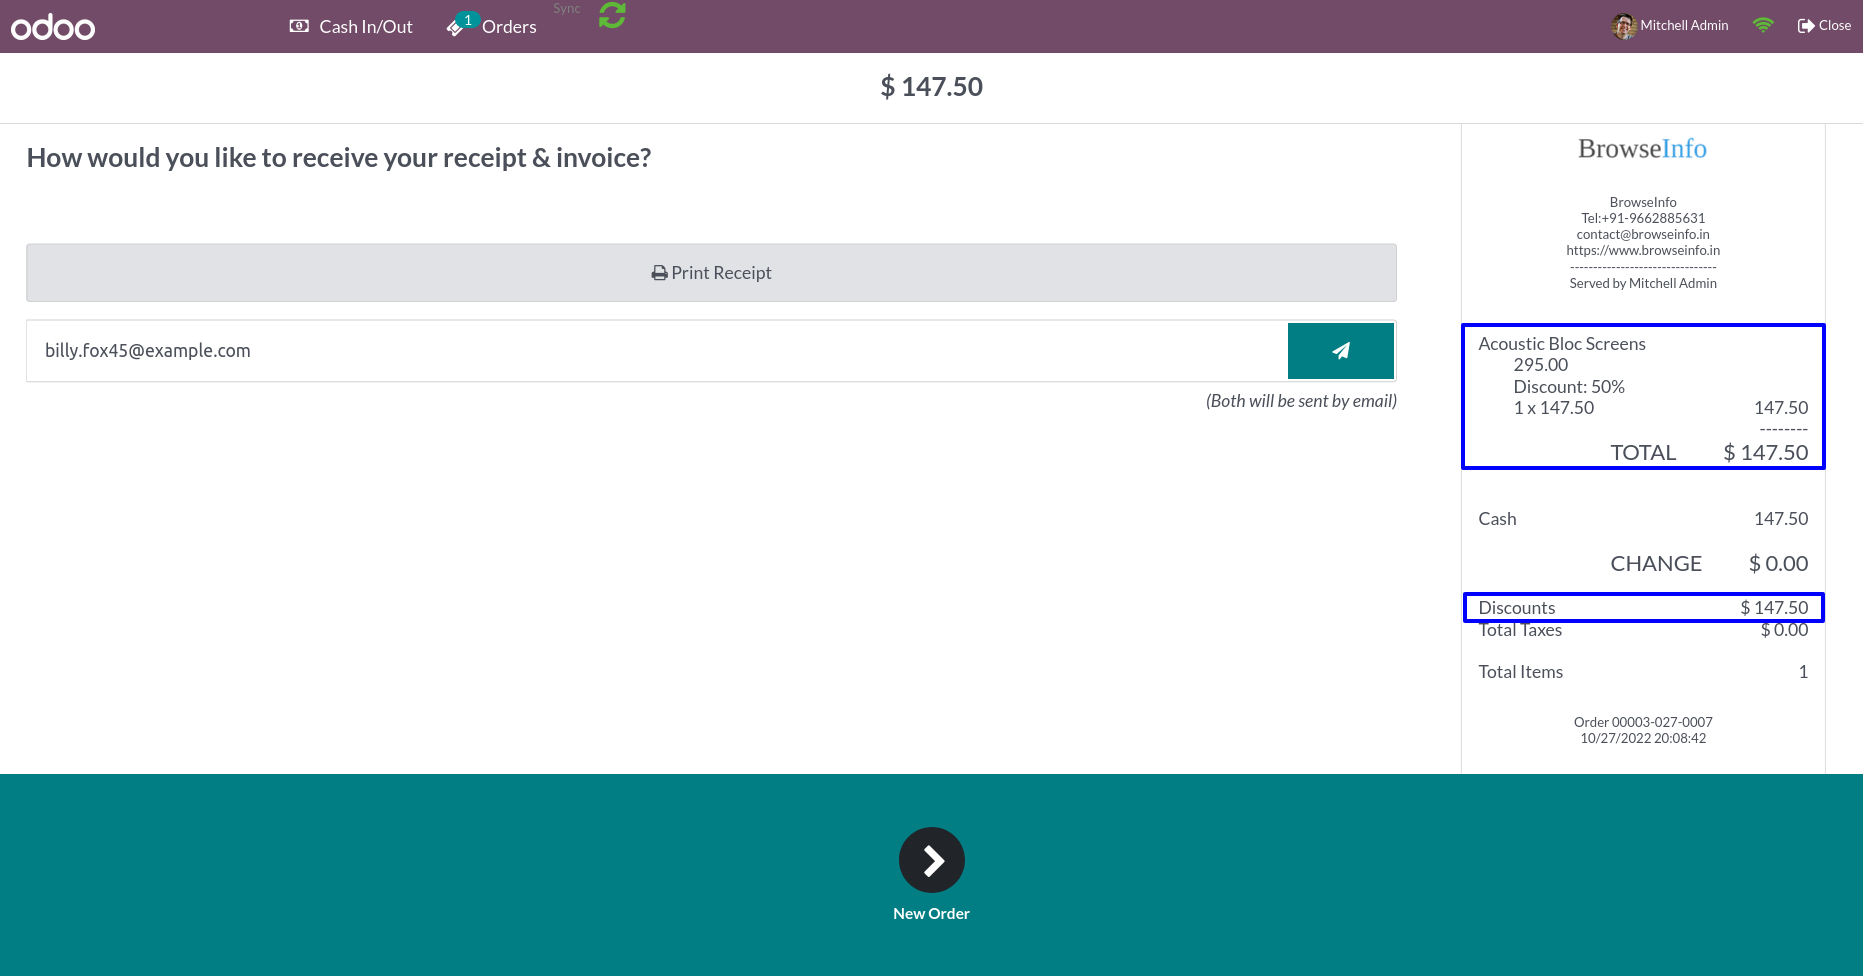The height and width of the screenshot is (976, 1863).
Task: Click the Print Receipt button
Action: click(x=711, y=273)
